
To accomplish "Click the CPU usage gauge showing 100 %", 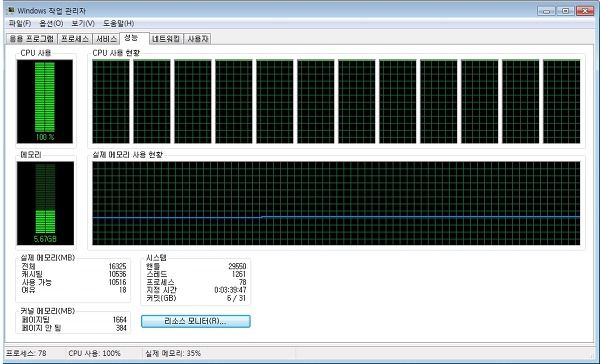I will click(45, 101).
